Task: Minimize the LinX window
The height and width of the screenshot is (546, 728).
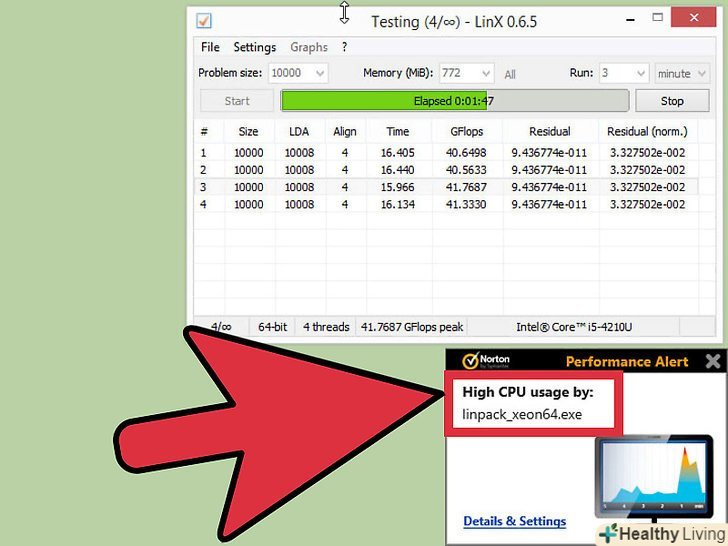Action: coord(630,20)
